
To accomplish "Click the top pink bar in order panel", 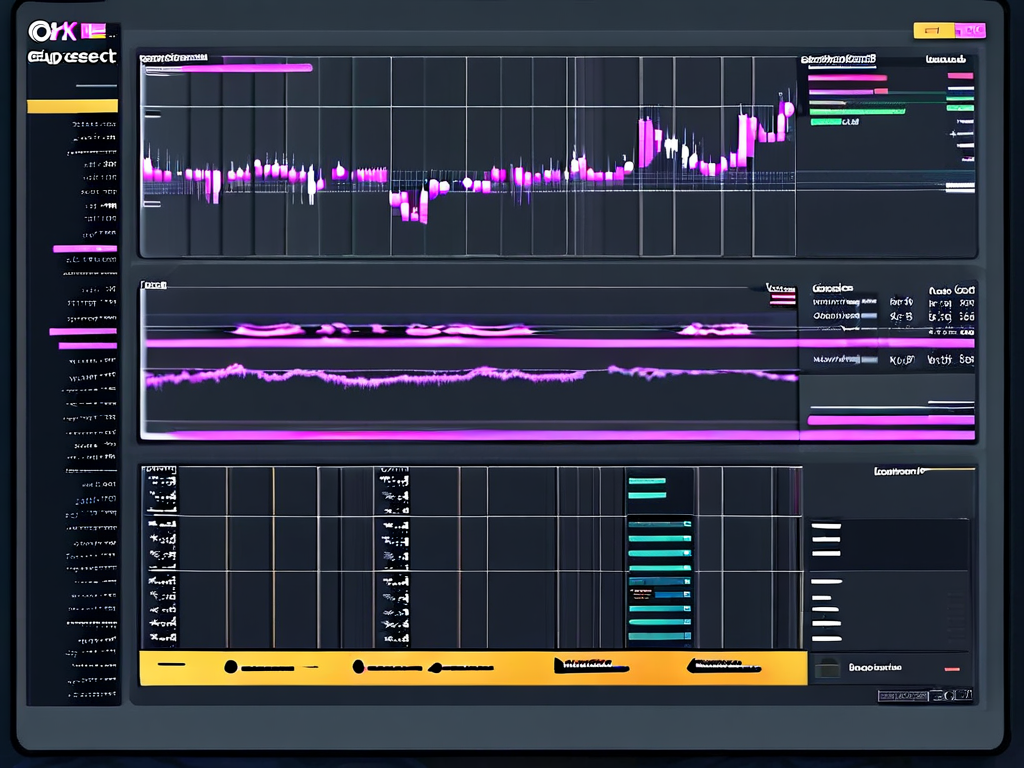I will pyautogui.click(x=847, y=77).
